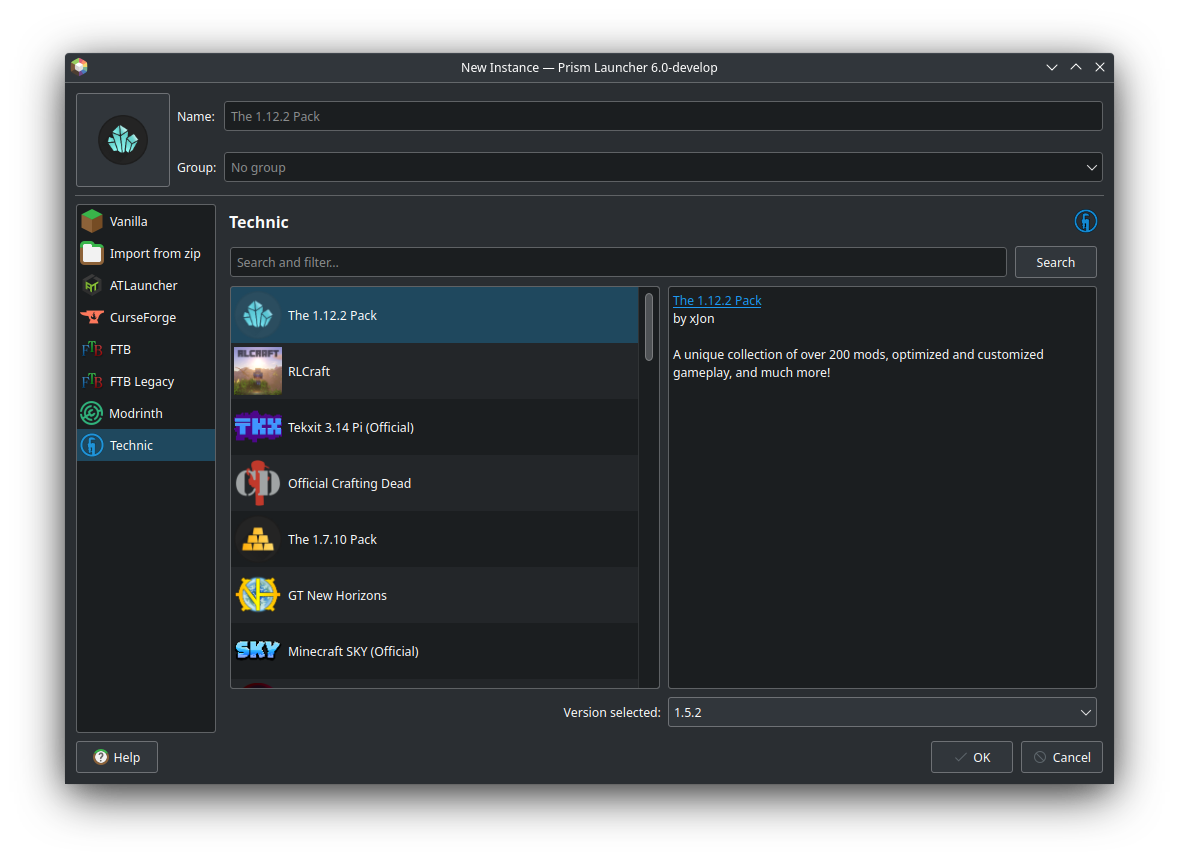Select FTB in the sidebar
Viewport: 1179px width, 861px height.
click(x=146, y=349)
